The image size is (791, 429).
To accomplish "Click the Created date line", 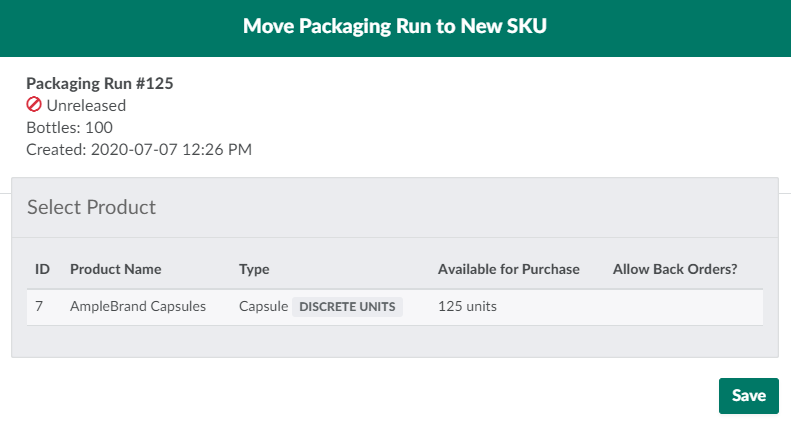I will pyautogui.click(x=138, y=150).
